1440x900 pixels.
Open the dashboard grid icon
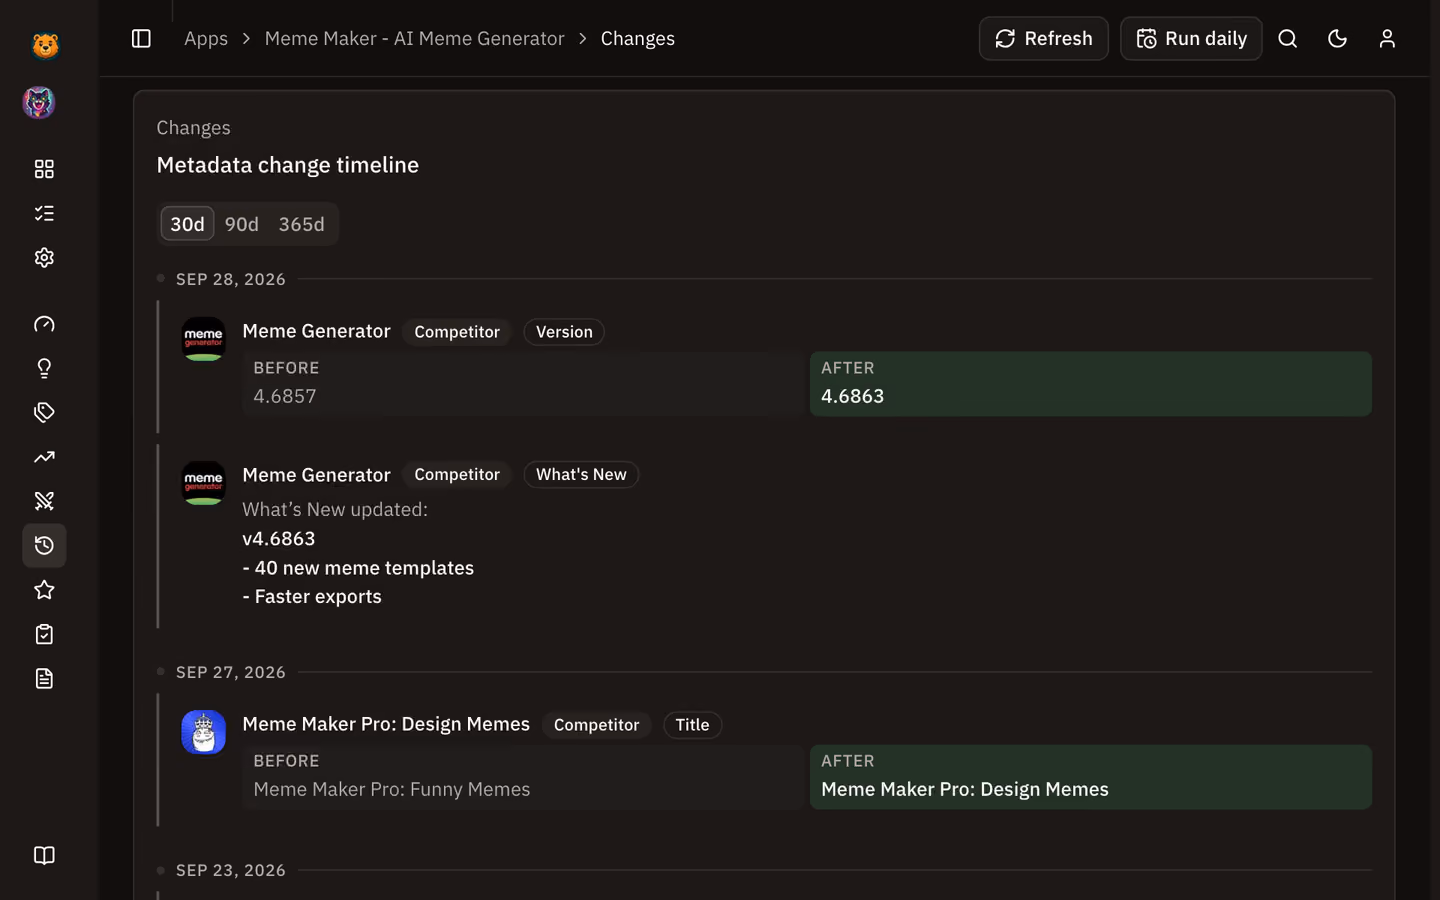tap(44, 169)
